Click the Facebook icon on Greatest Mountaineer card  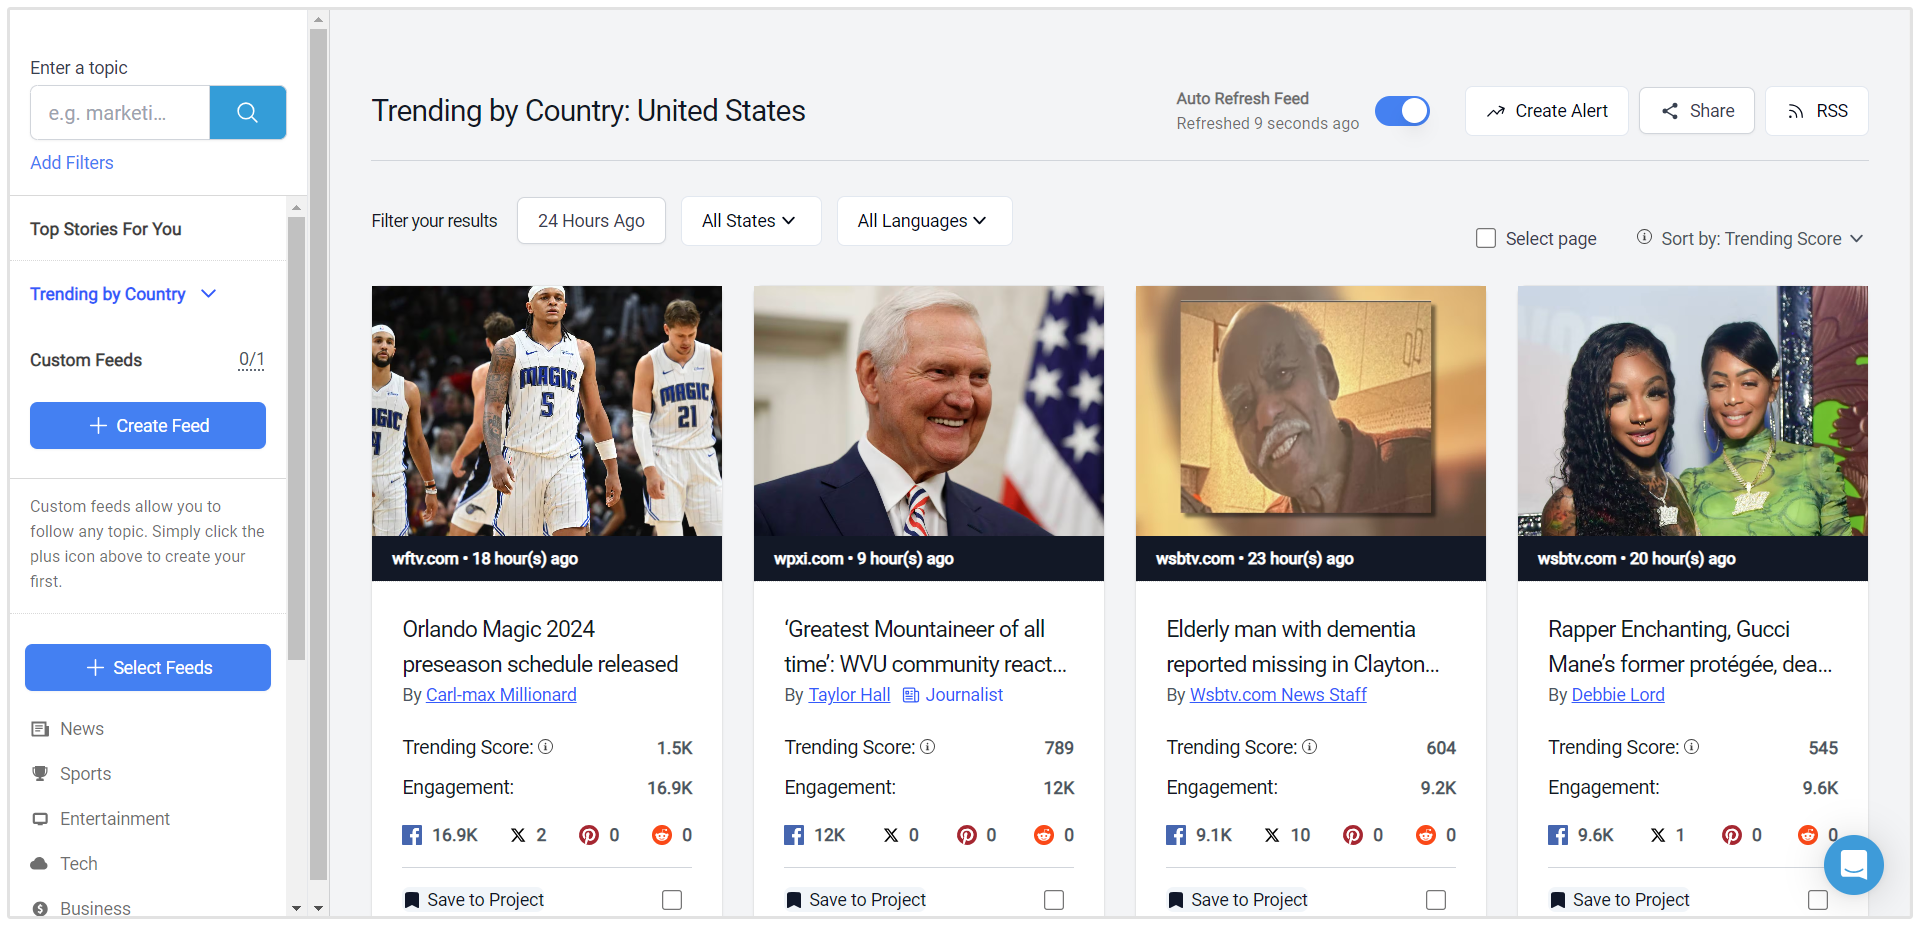(x=794, y=835)
